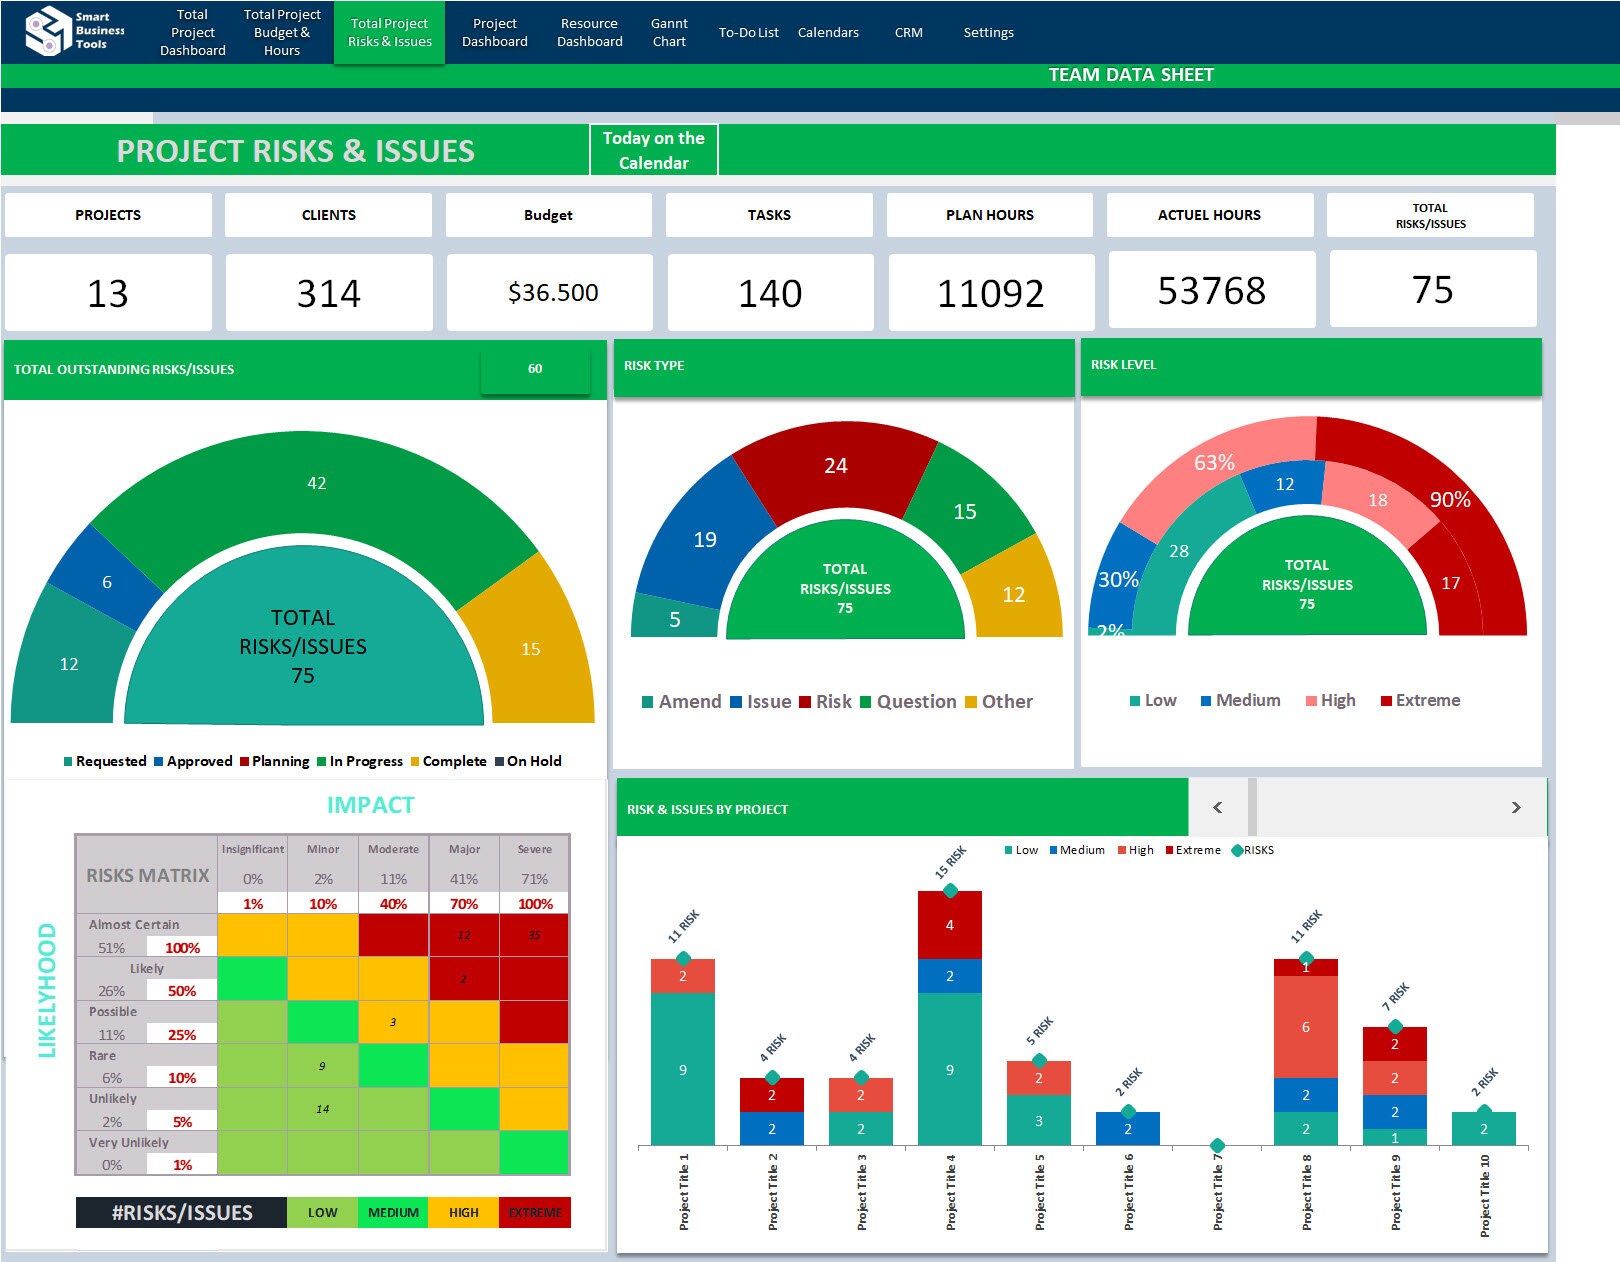Open the Calendars page

(828, 32)
